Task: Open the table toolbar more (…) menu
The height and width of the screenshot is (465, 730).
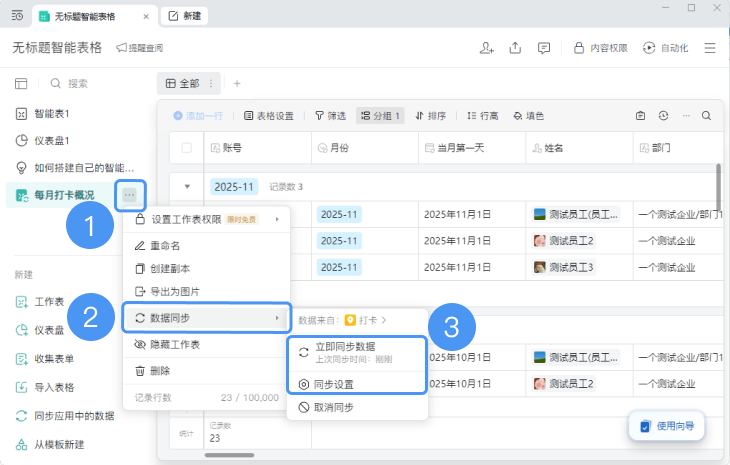Action: tap(686, 116)
